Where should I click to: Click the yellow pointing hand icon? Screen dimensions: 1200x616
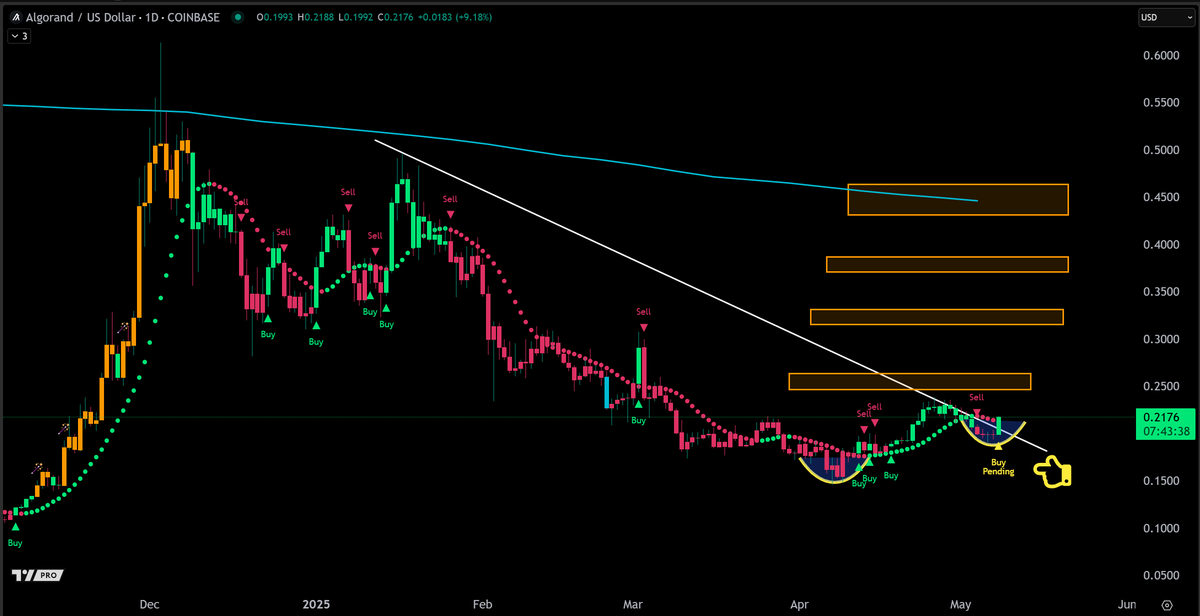point(1052,471)
